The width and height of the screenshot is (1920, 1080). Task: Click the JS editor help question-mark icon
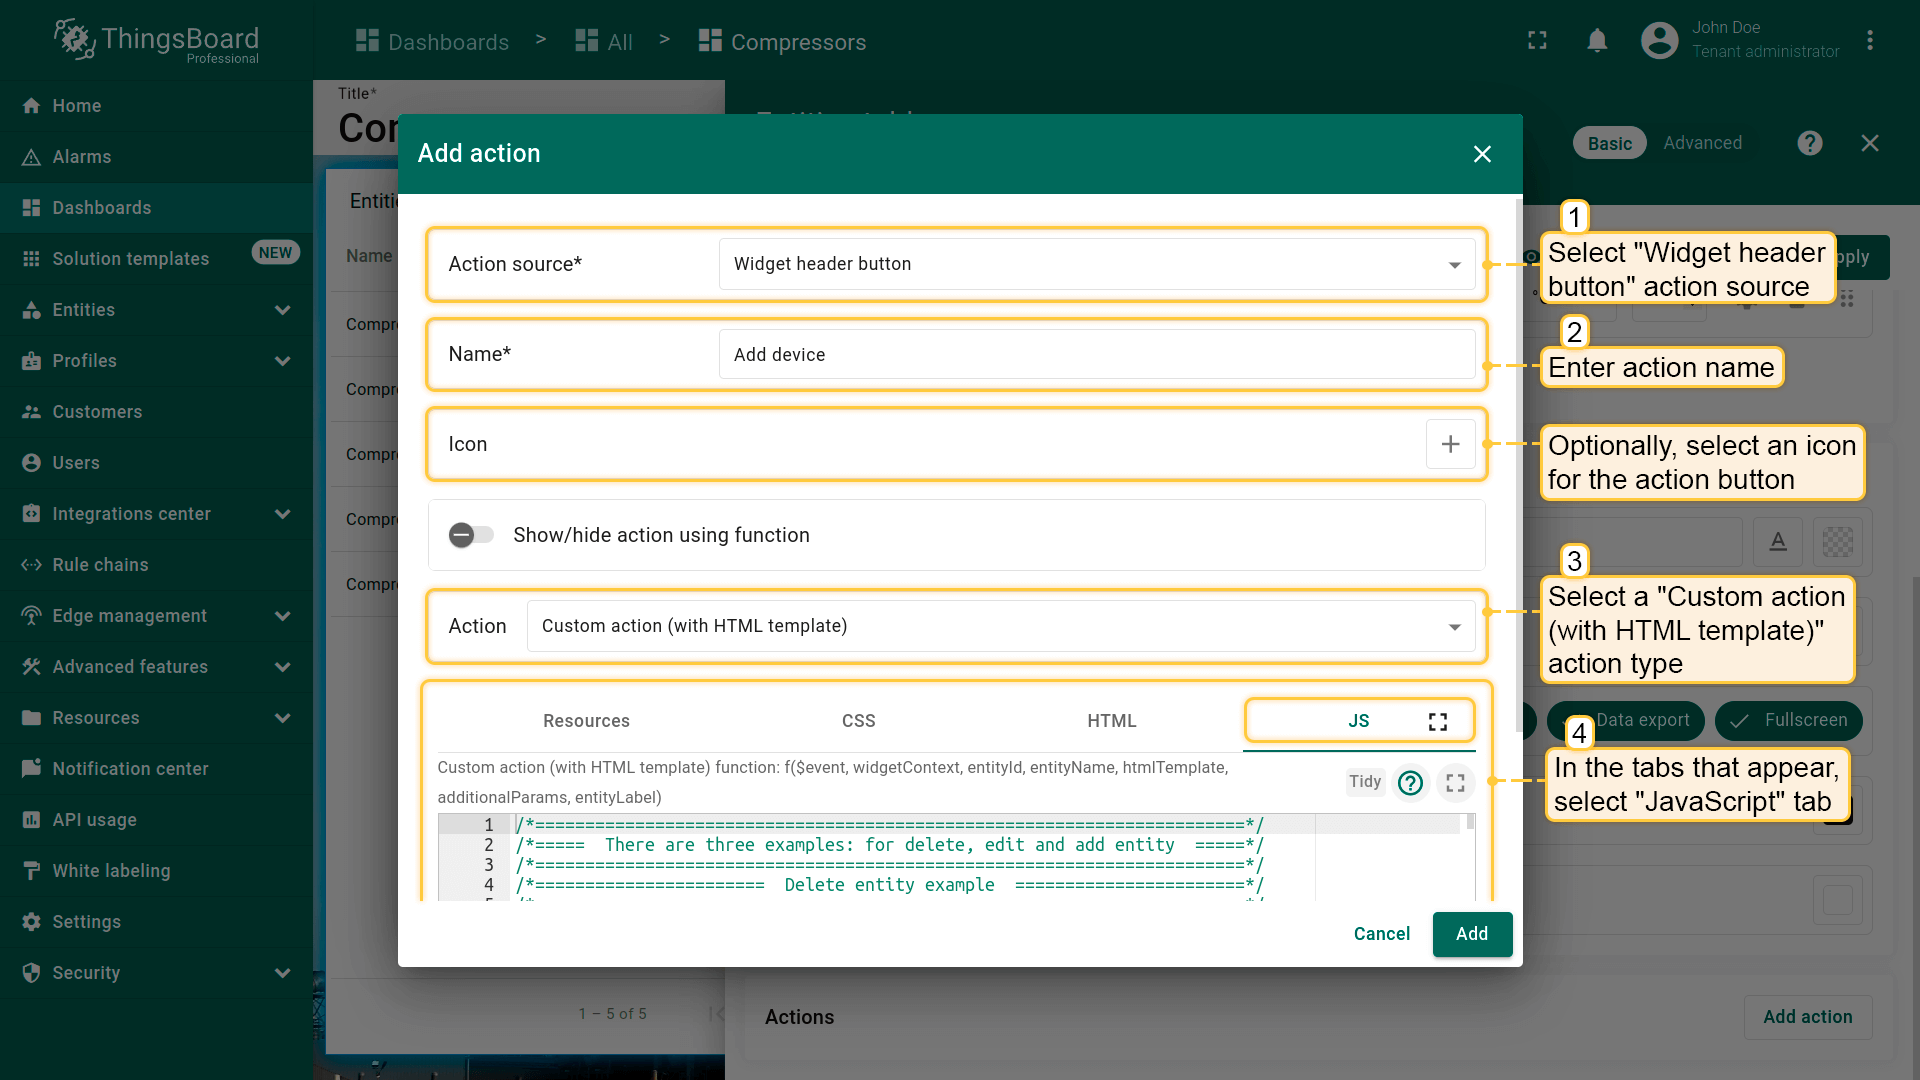[x=1410, y=783]
